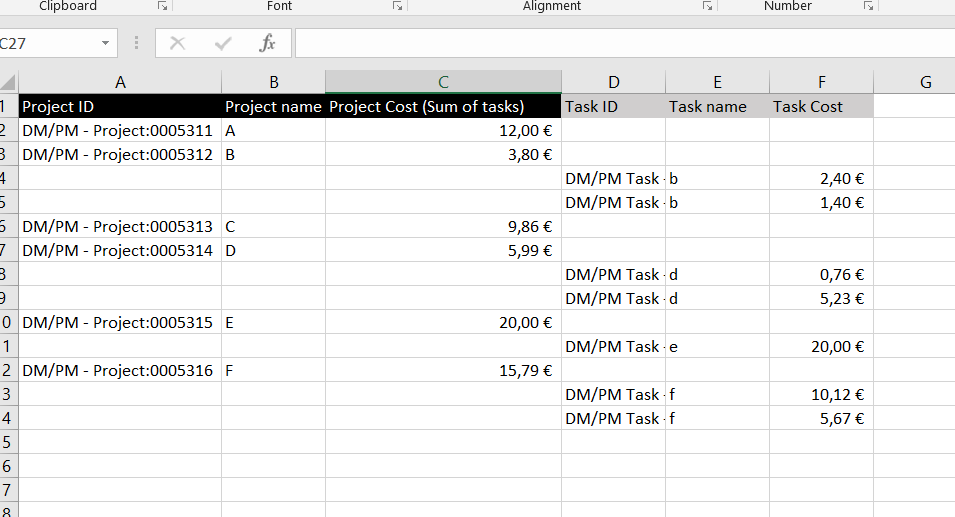The width and height of the screenshot is (955, 517).
Task: Select DM/PM Task cell beside 5,67 €
Action: point(613,418)
